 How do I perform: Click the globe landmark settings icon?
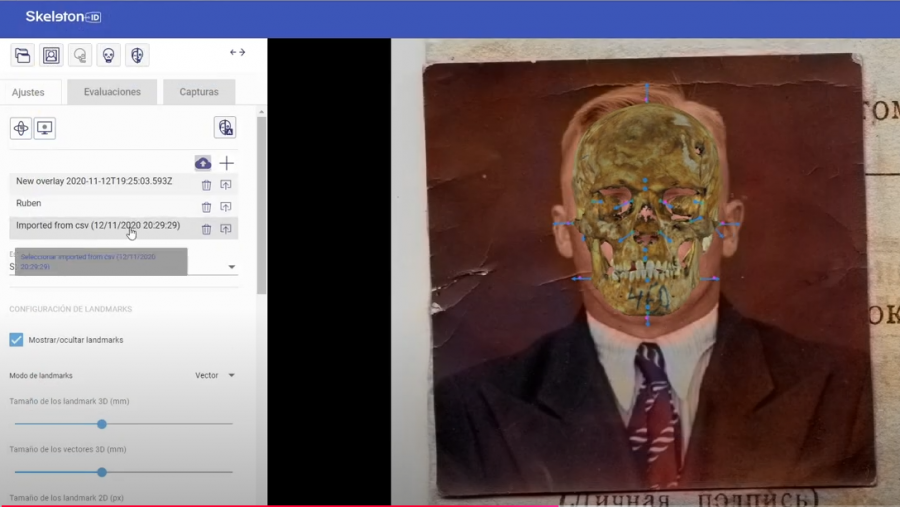[225, 127]
